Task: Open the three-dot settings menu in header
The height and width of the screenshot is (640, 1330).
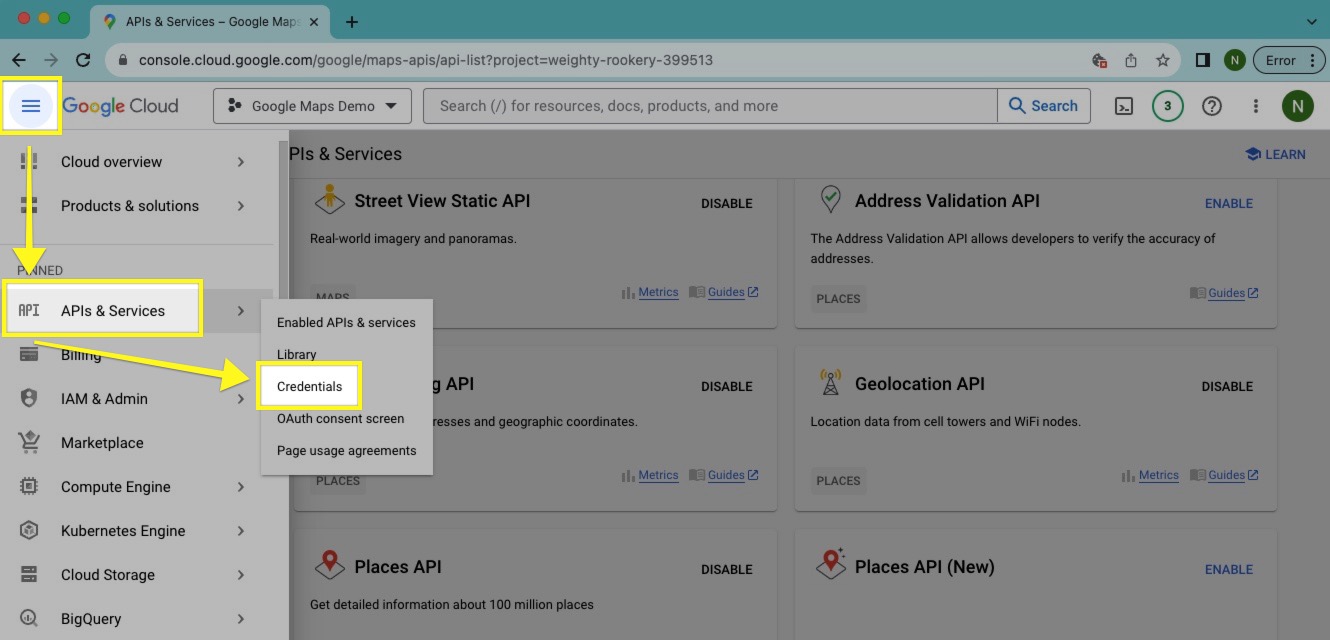Action: (1256, 106)
